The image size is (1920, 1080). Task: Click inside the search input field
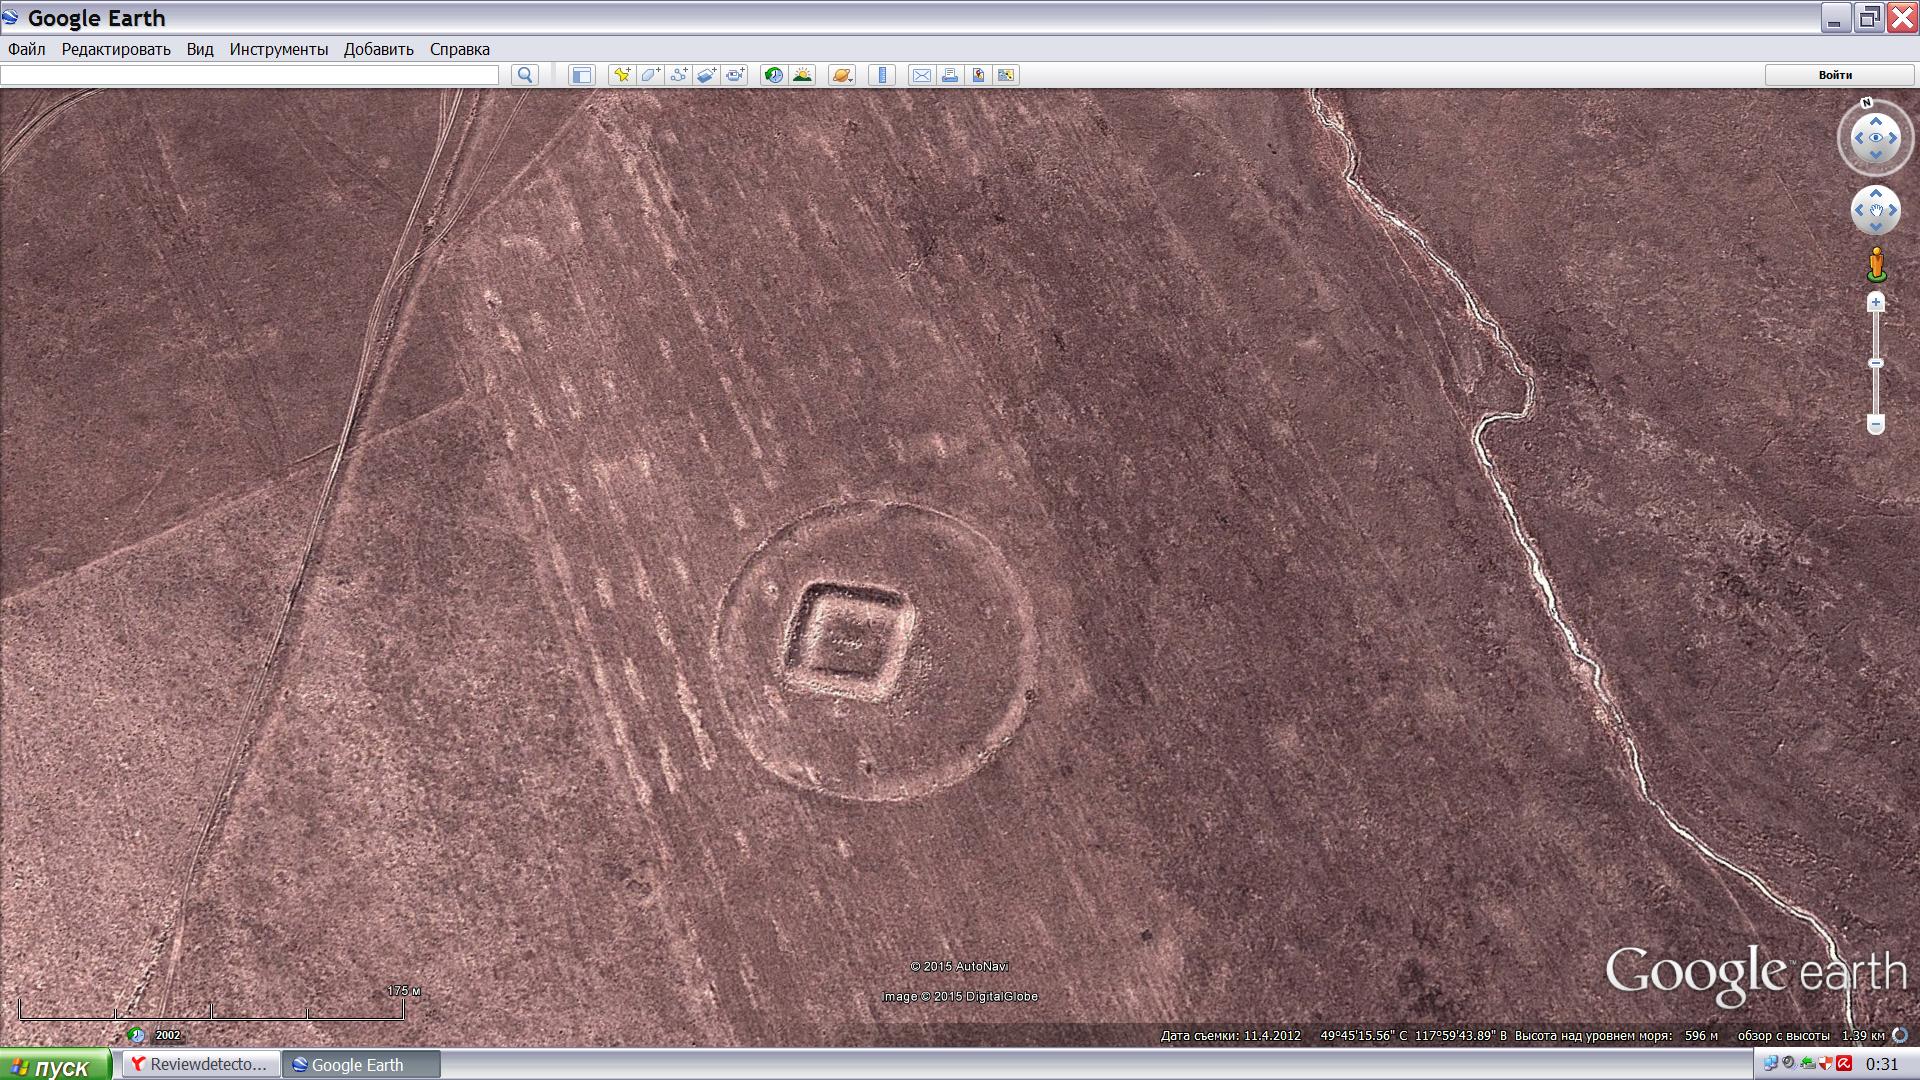pos(250,75)
